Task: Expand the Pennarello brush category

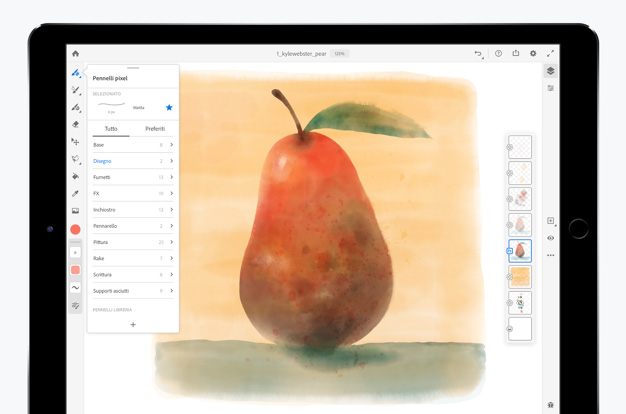Action: [133, 226]
